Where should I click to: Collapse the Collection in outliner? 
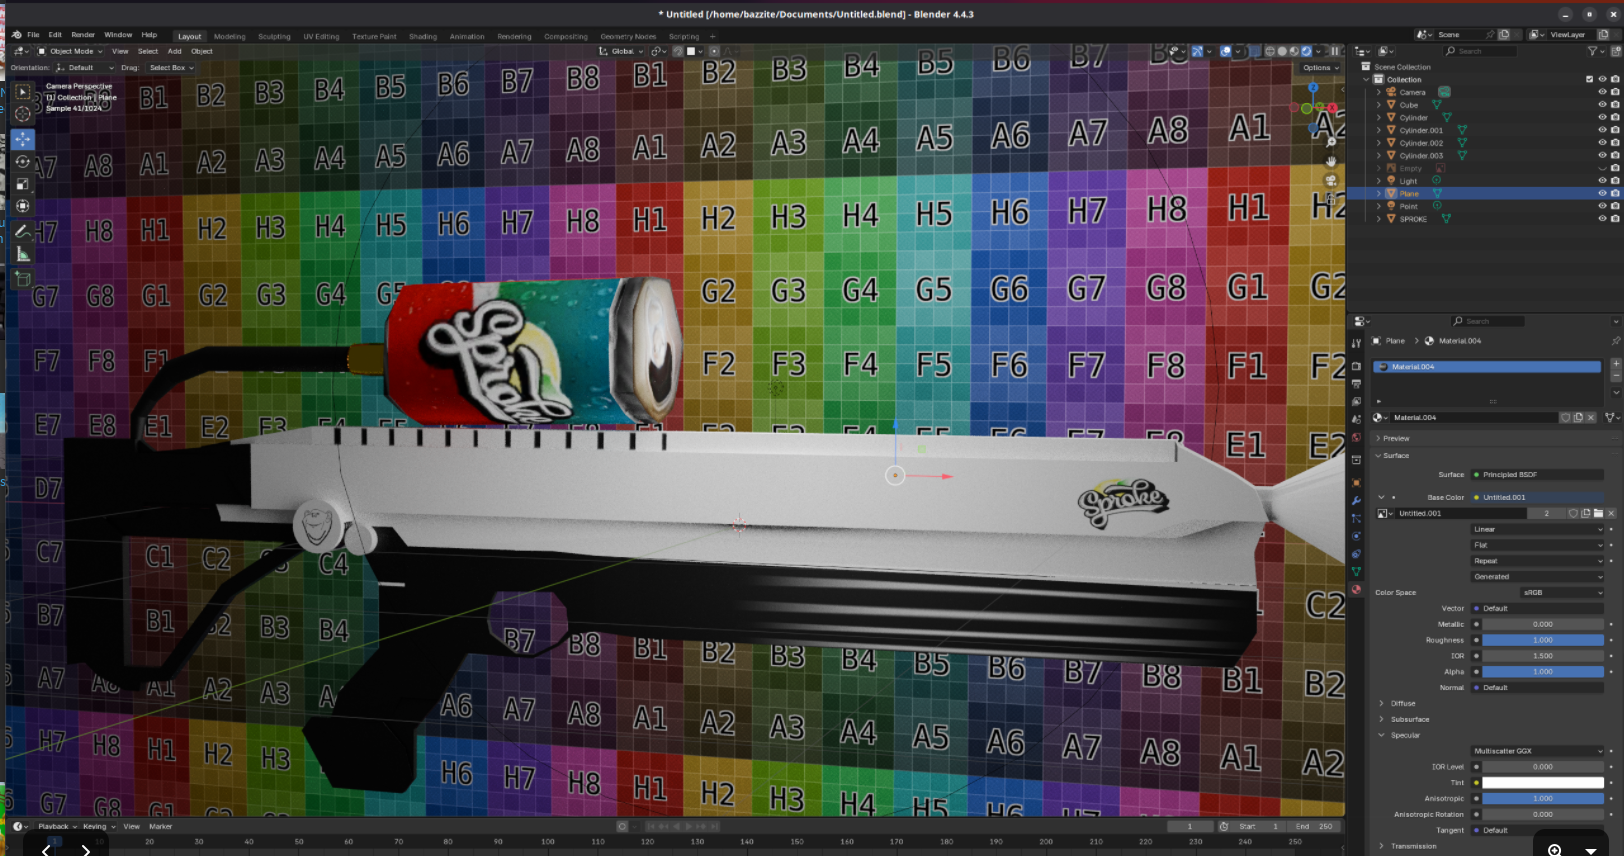pyautogui.click(x=1367, y=79)
